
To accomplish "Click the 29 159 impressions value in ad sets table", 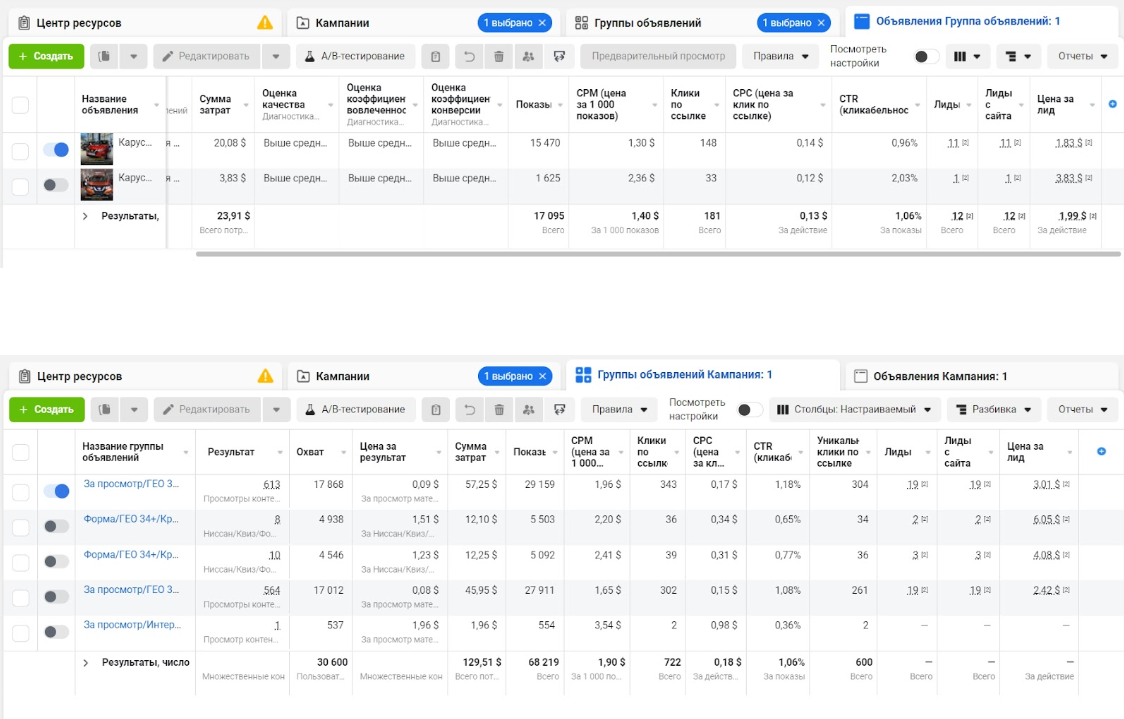I will (540, 485).
